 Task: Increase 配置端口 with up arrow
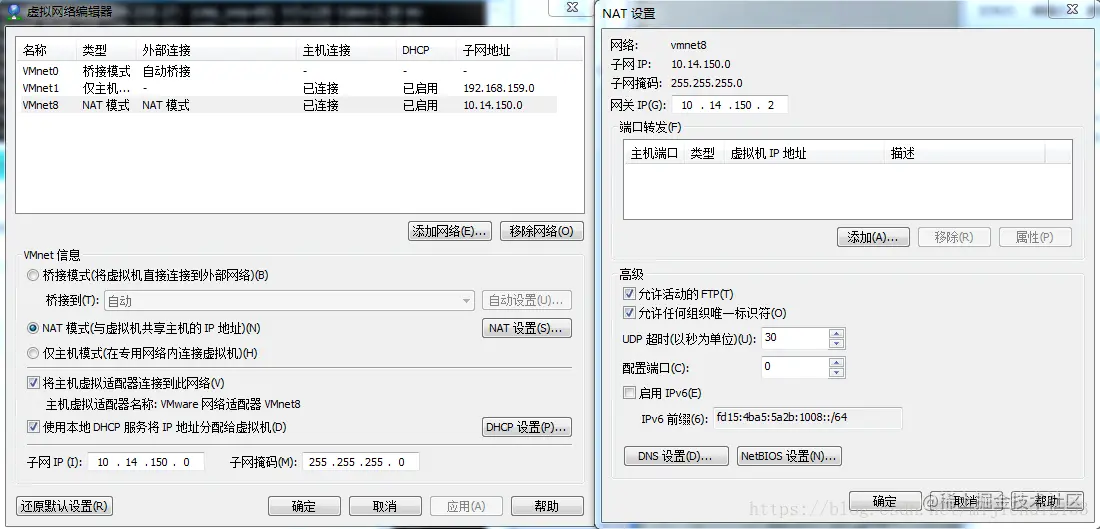coord(836,363)
